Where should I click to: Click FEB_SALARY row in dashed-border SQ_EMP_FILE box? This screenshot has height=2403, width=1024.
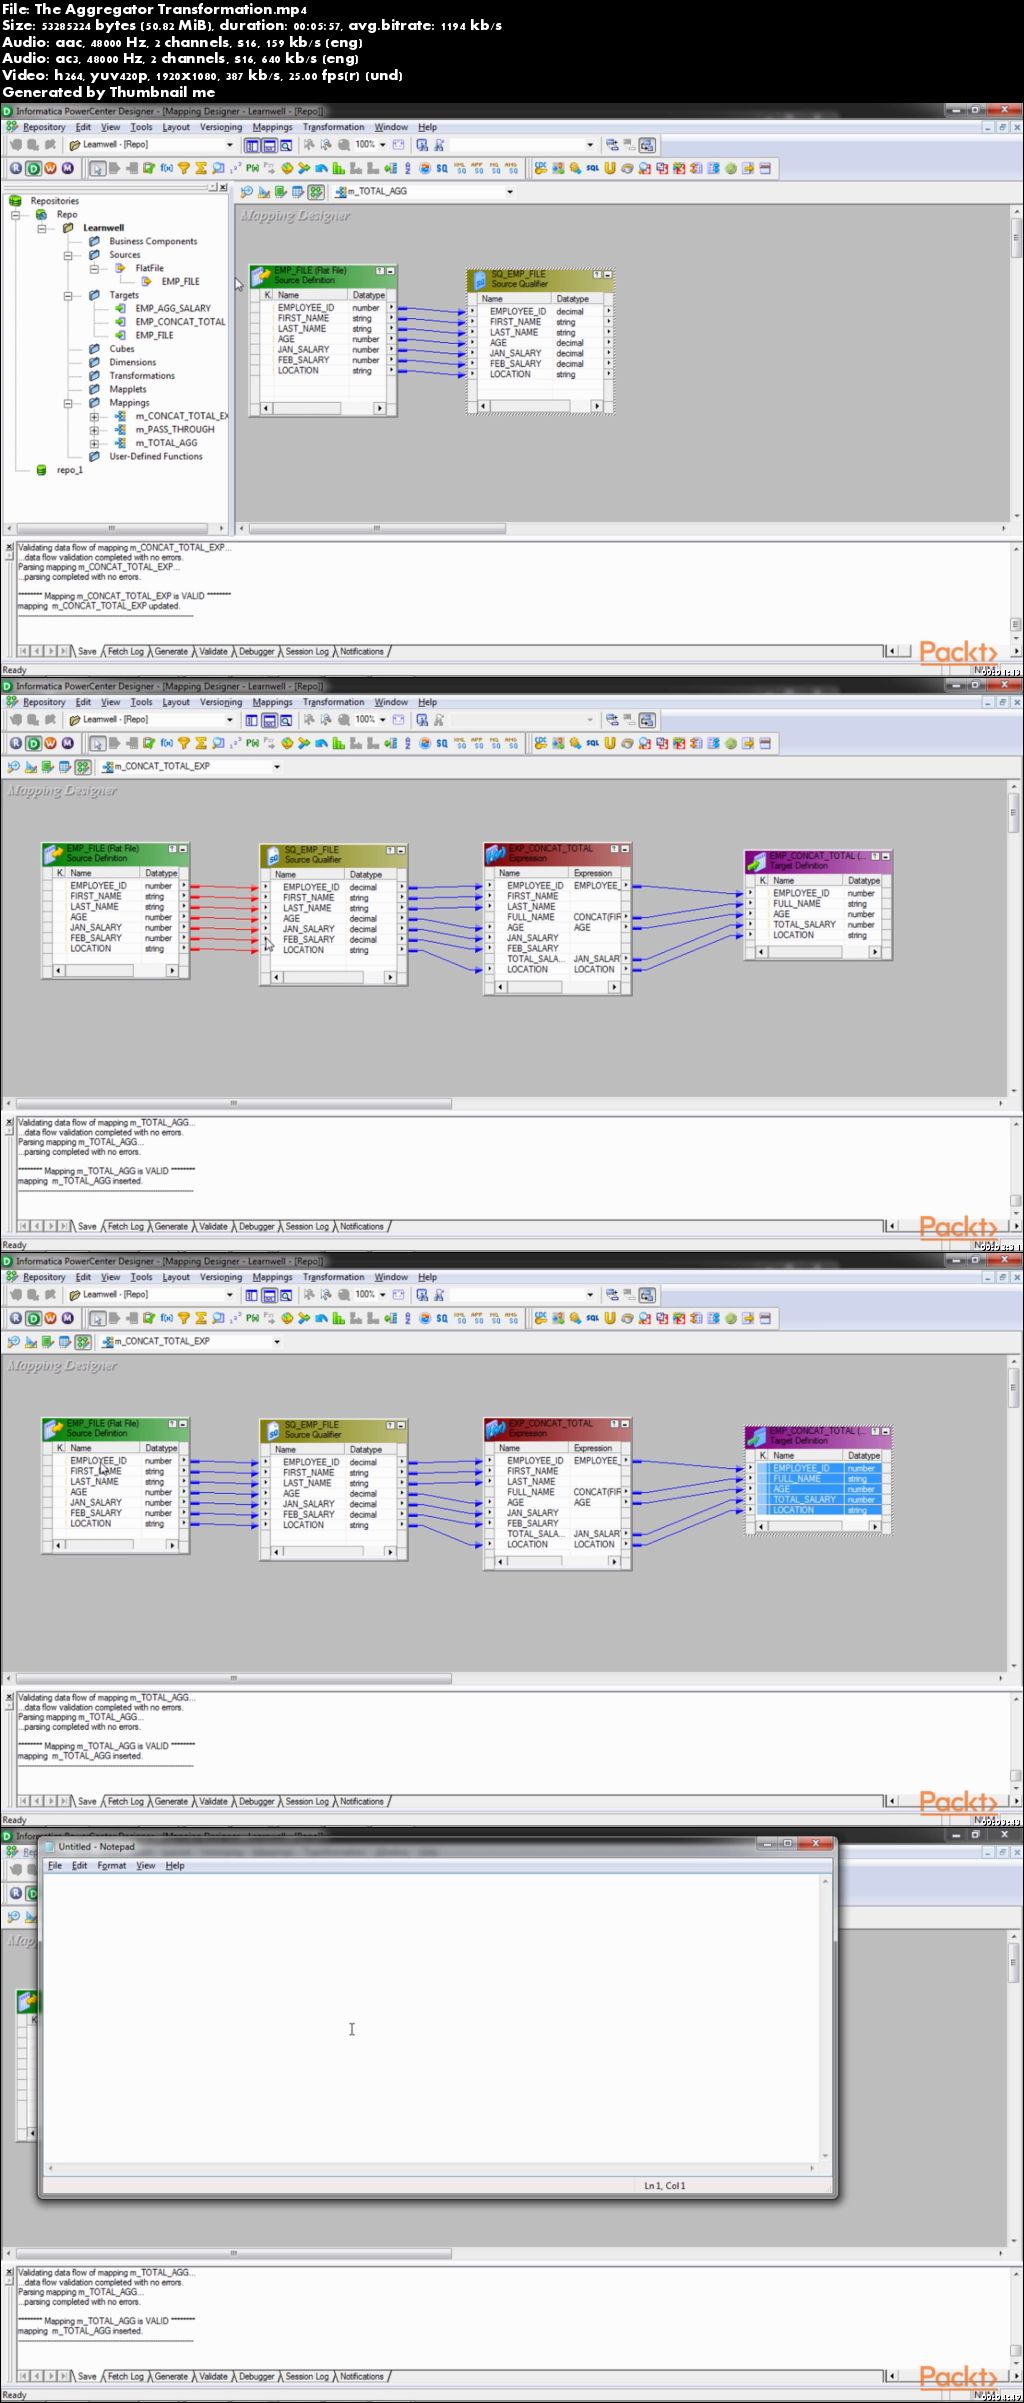click(x=540, y=364)
